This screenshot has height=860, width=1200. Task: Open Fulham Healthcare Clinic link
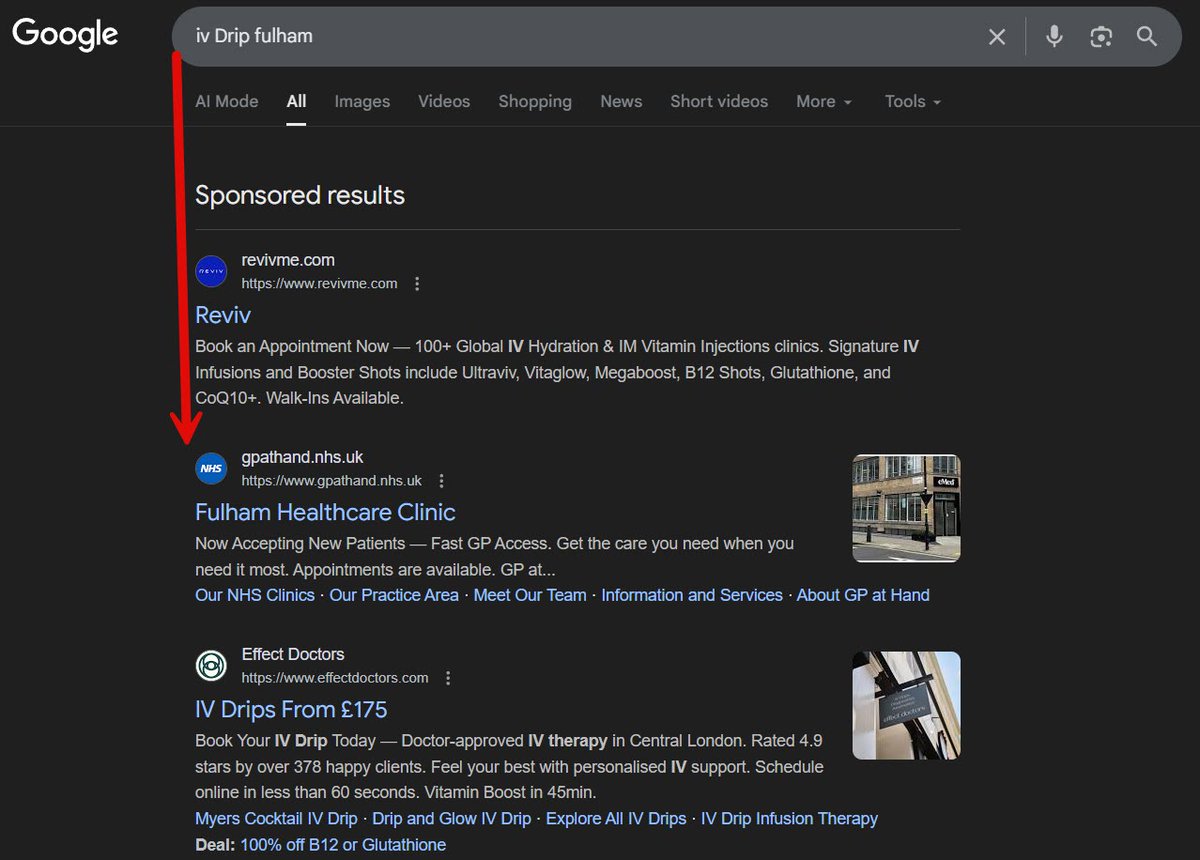pyautogui.click(x=325, y=512)
